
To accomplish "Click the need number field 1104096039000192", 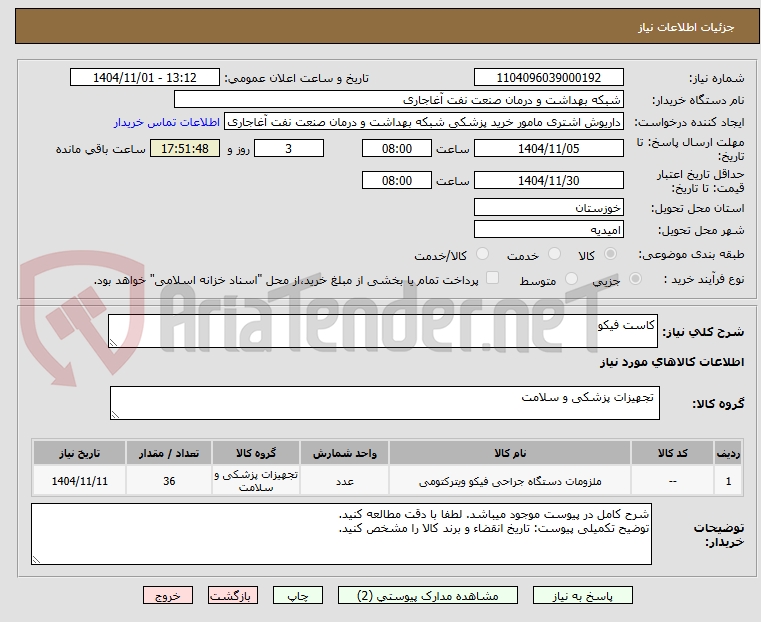I will tap(548, 77).
